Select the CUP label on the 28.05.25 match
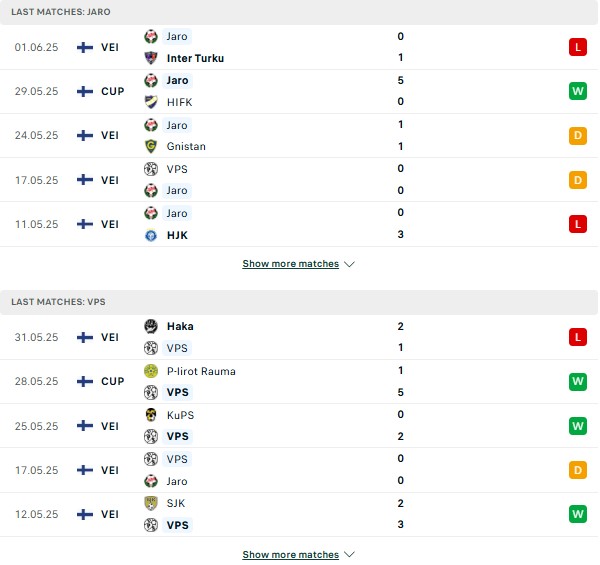 coord(112,381)
